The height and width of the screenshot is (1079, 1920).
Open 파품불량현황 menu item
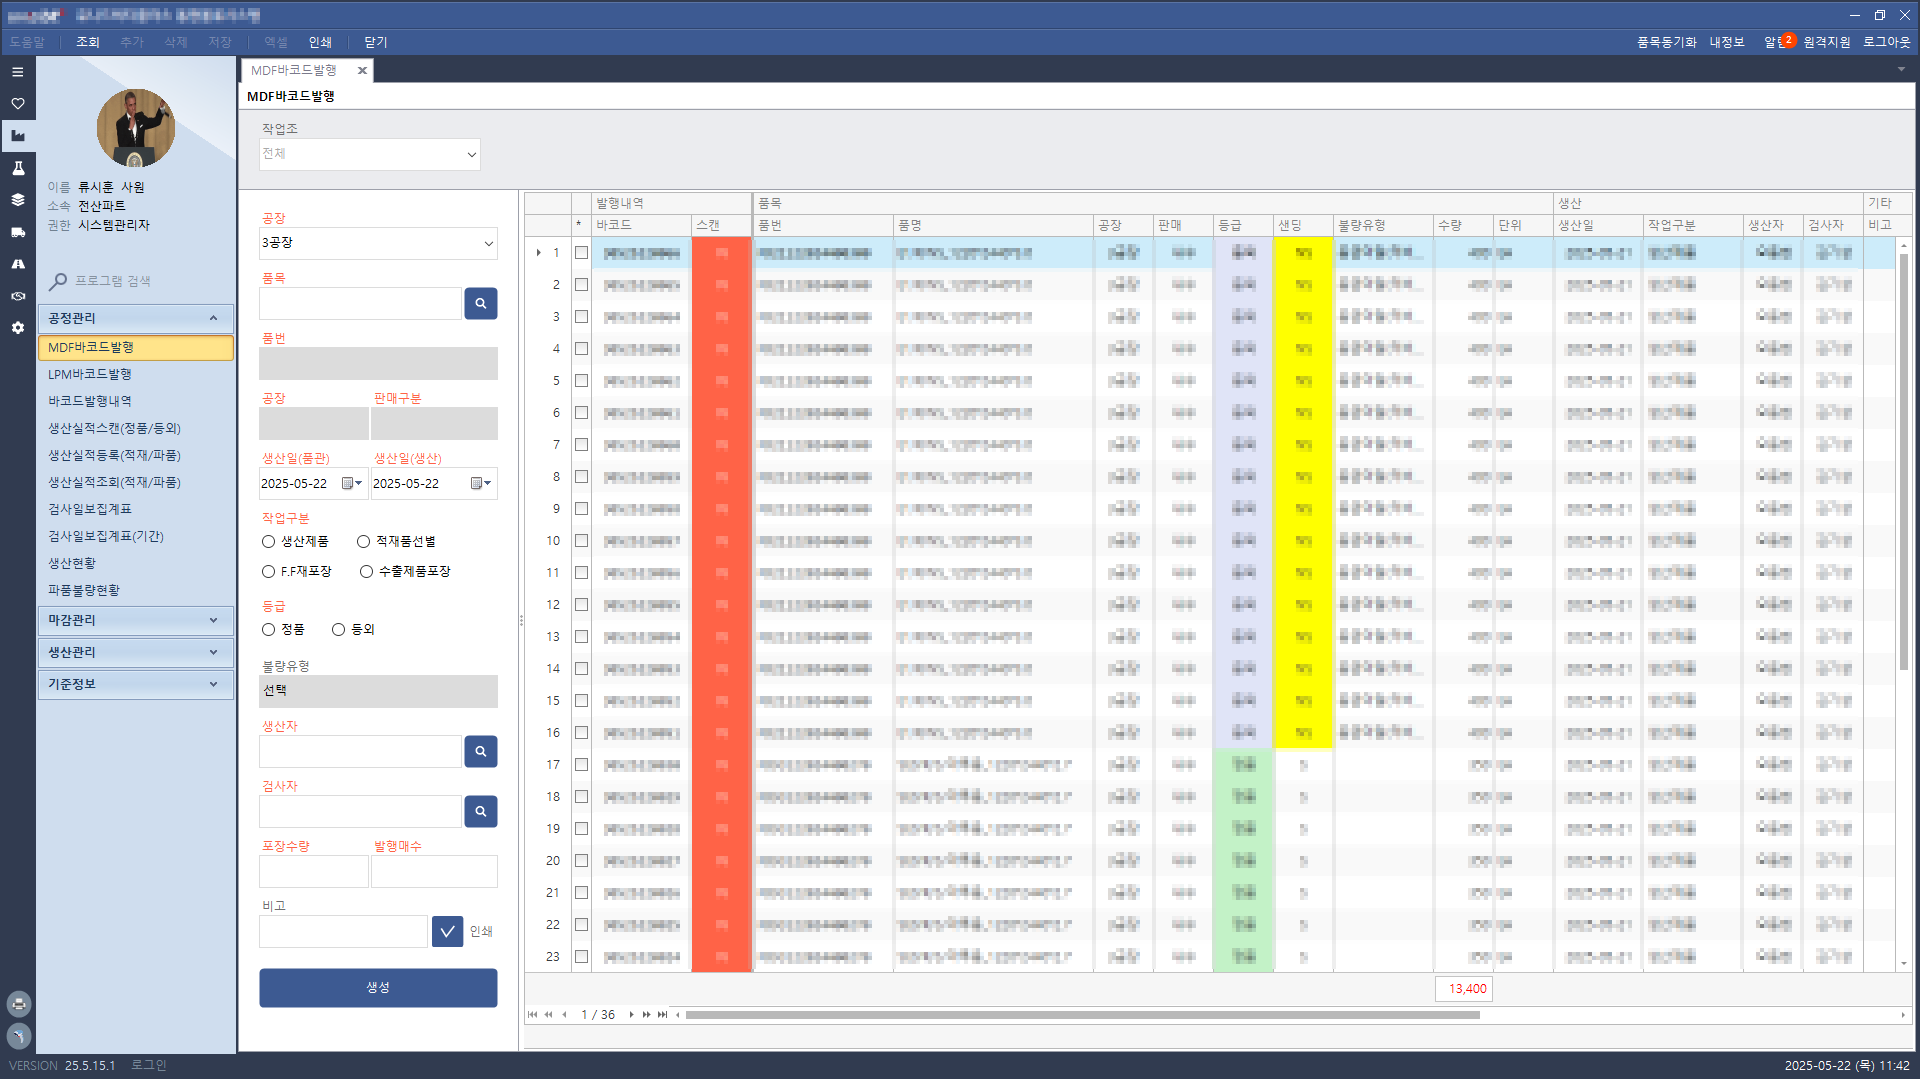pos(84,590)
